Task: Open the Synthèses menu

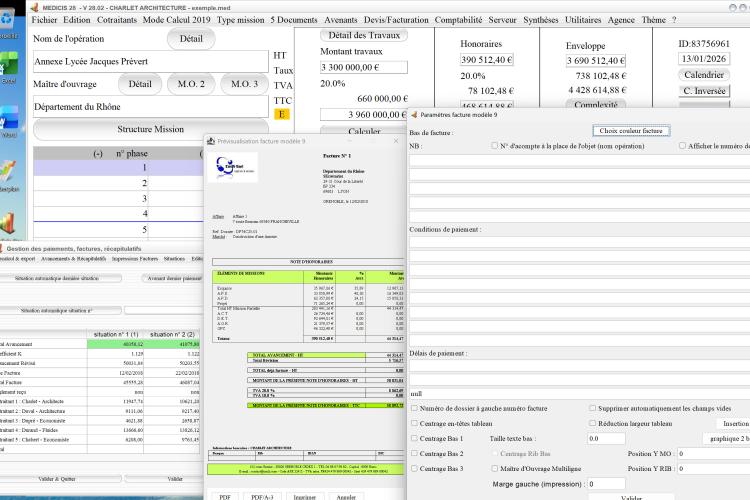Action: click(540, 20)
